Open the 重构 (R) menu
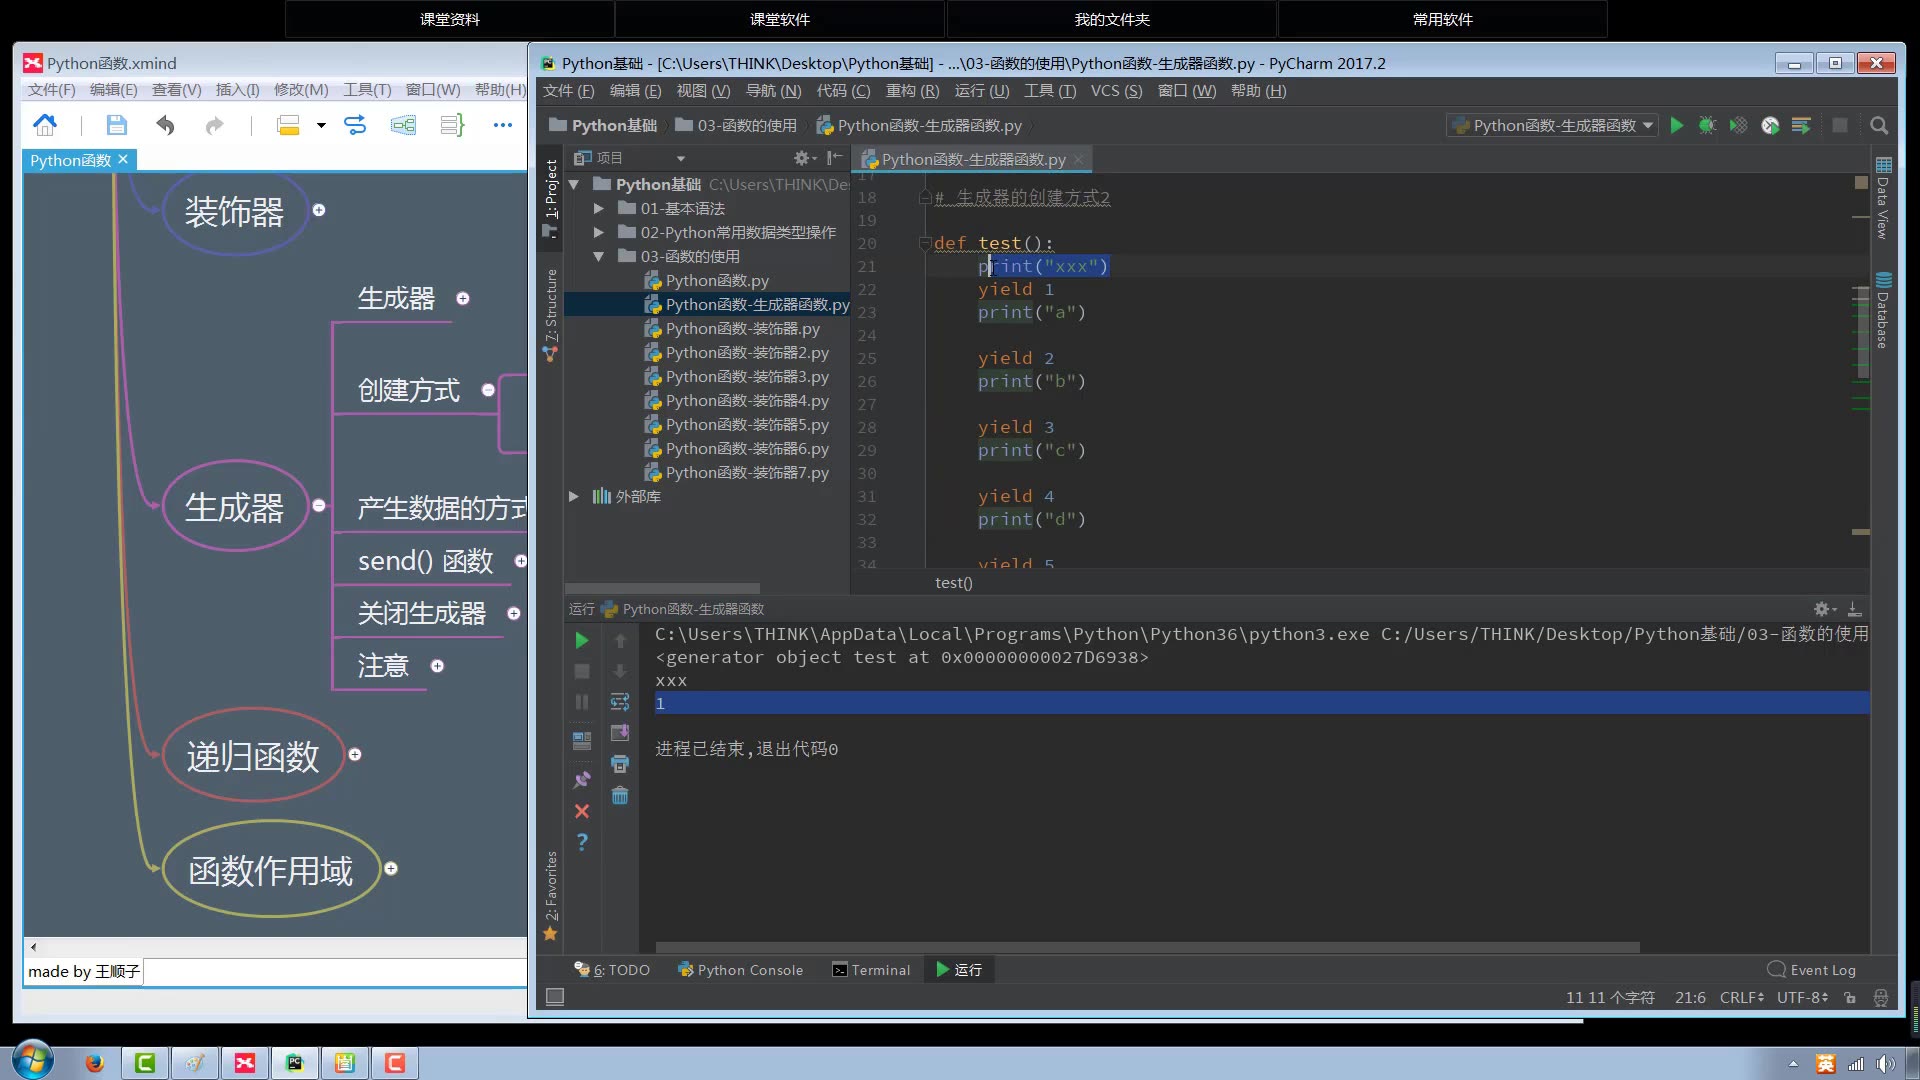1920x1080 pixels. [x=912, y=91]
